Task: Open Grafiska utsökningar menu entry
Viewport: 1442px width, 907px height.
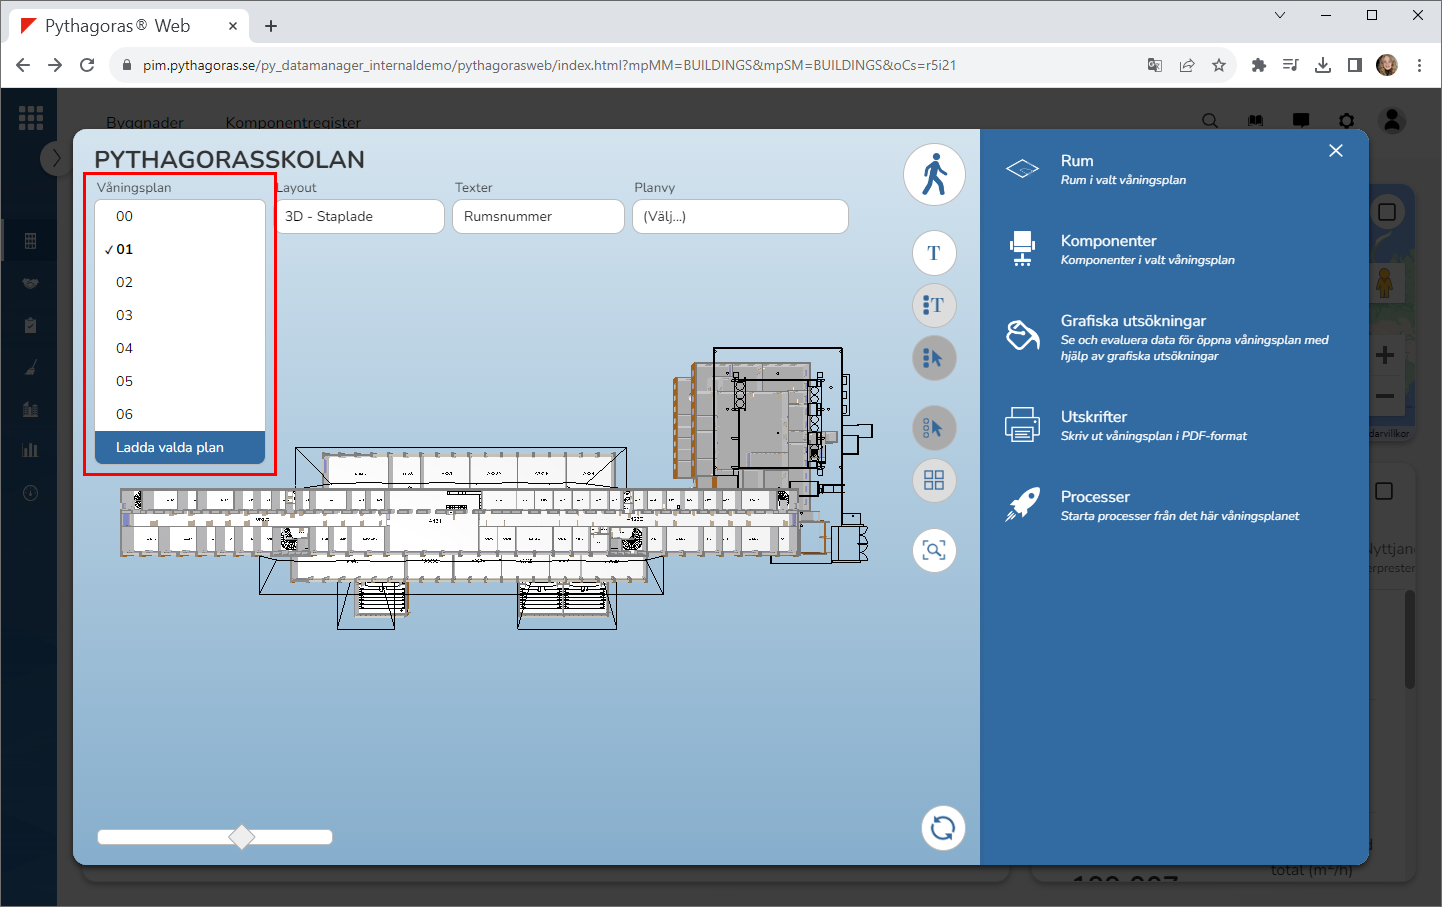Action: [1133, 321]
